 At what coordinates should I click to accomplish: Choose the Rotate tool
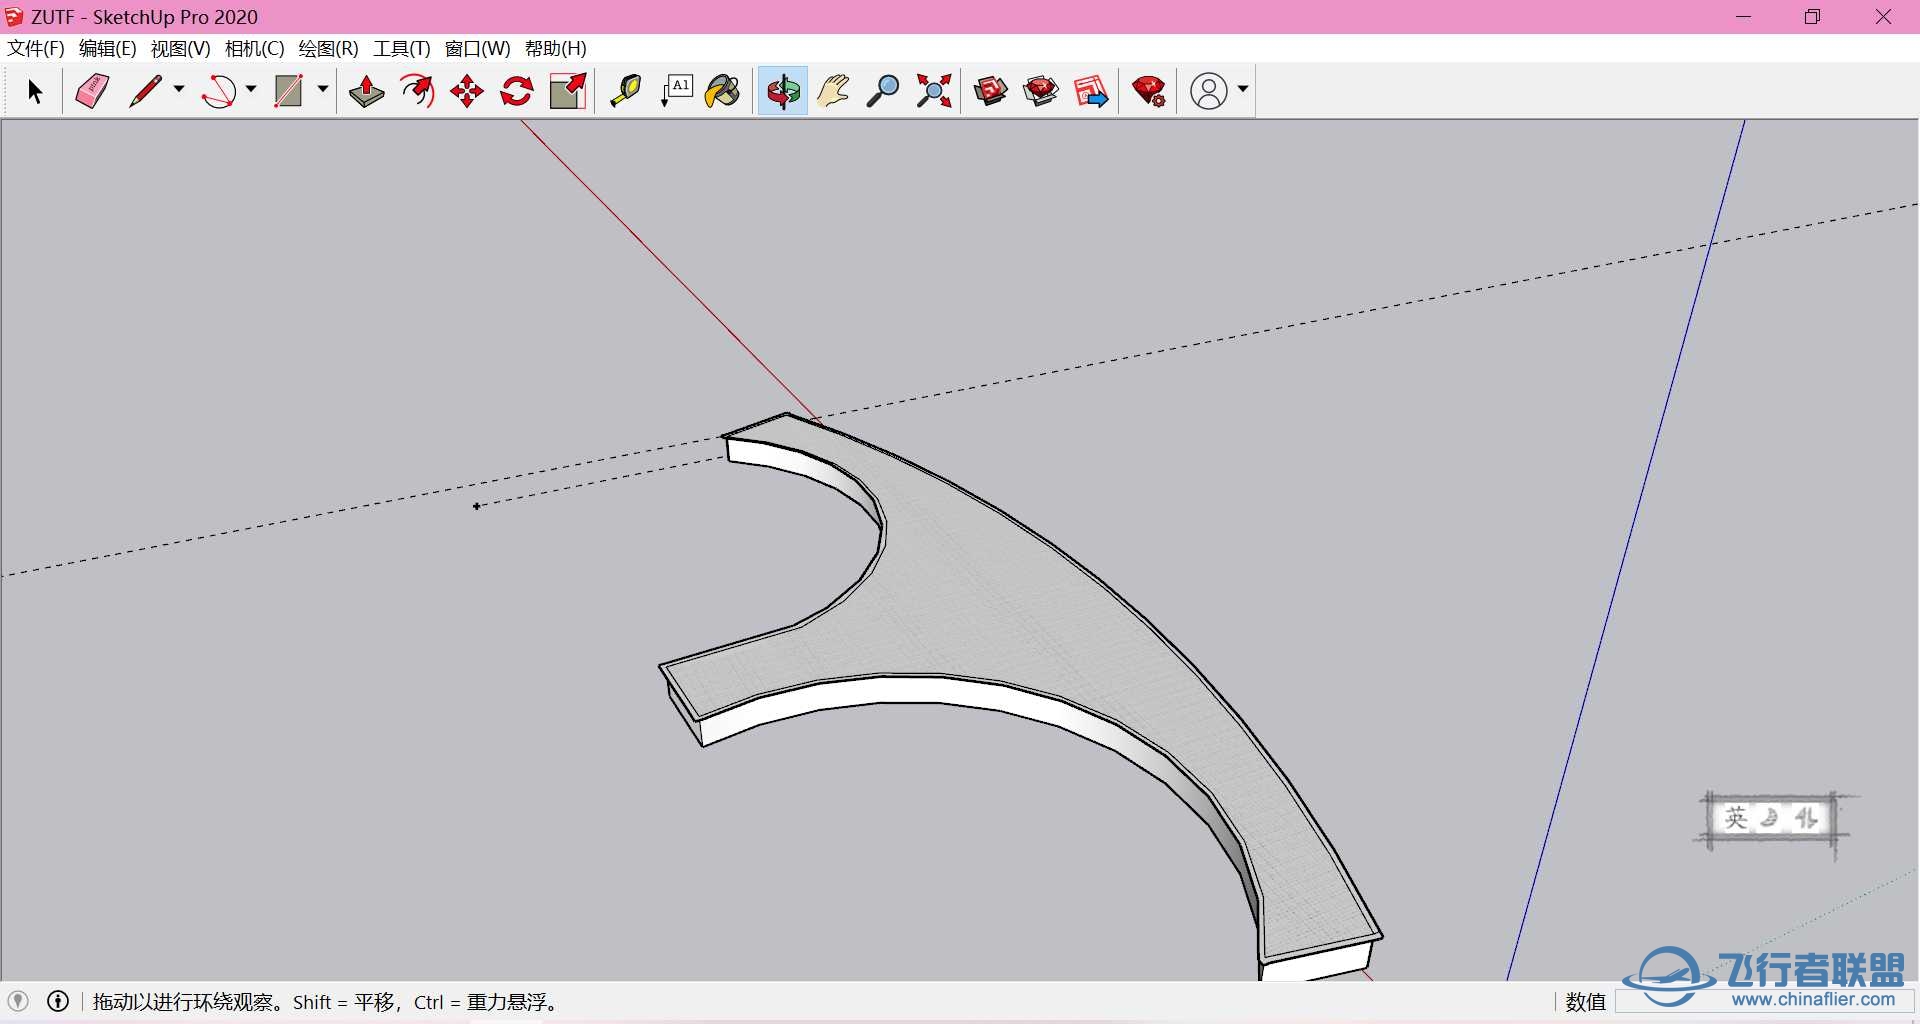click(517, 91)
